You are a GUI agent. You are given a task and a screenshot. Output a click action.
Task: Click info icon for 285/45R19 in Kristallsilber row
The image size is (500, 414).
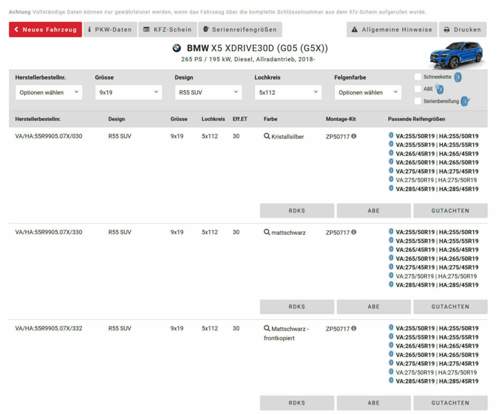[391, 188]
